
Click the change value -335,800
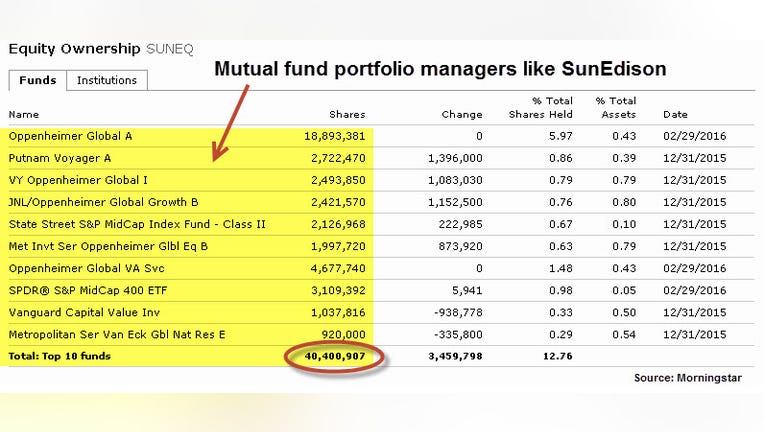coord(458,335)
